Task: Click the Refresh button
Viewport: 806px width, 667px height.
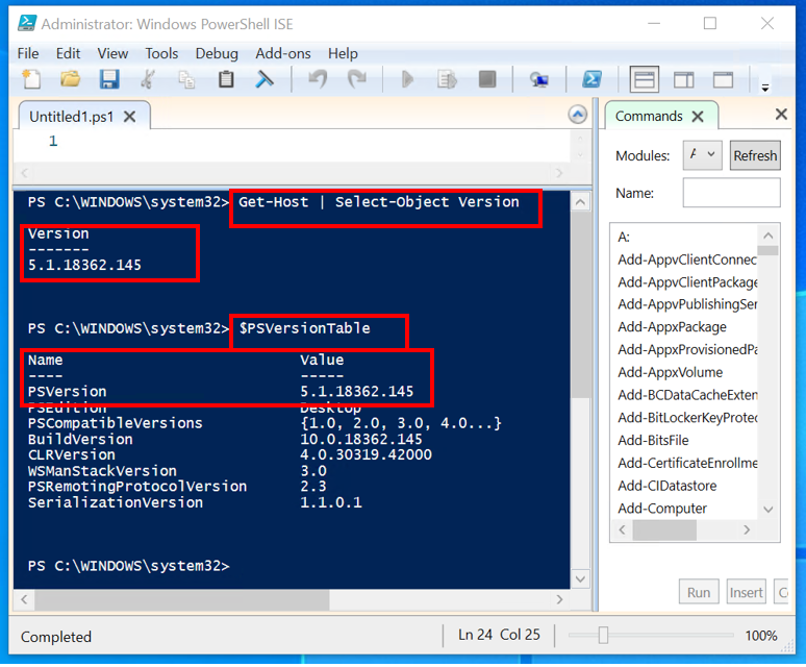Action: pyautogui.click(x=755, y=155)
